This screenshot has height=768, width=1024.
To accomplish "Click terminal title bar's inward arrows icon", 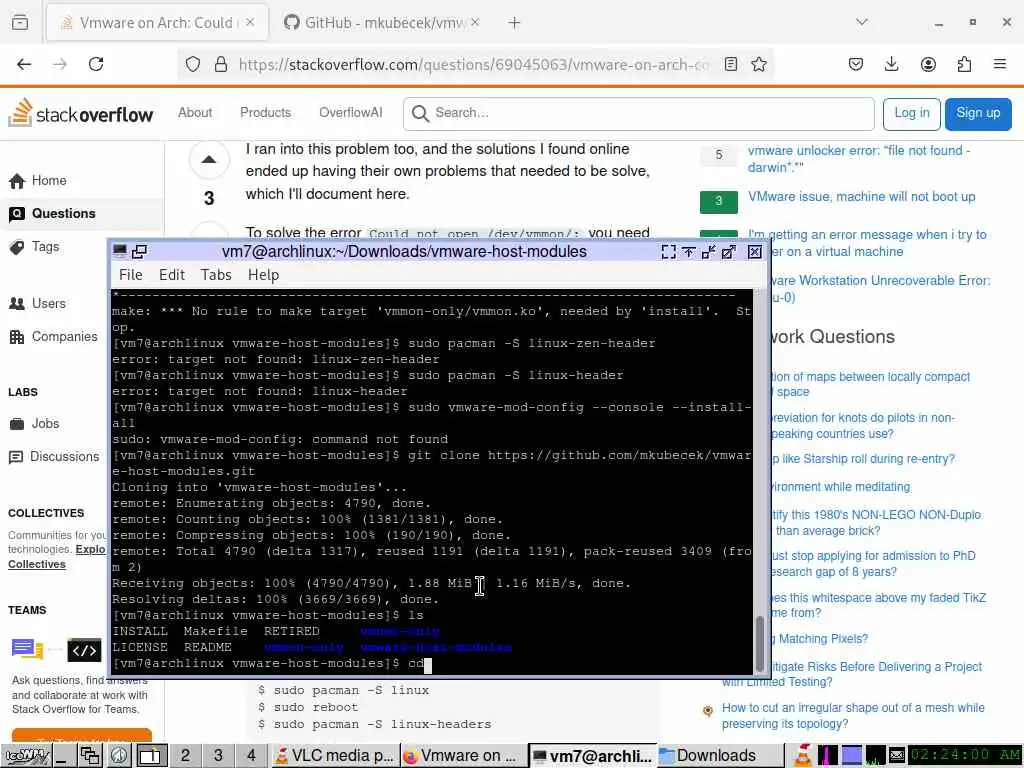I will (x=709, y=251).
